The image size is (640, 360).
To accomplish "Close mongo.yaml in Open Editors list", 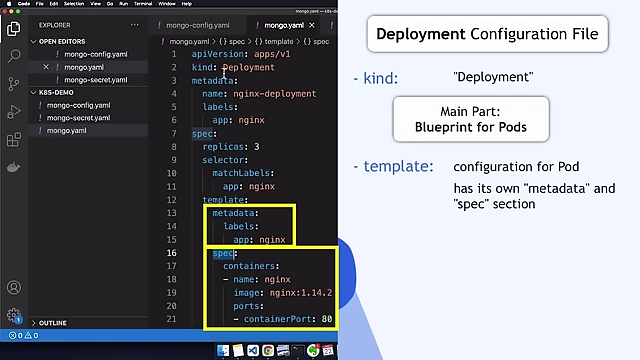I will tap(46, 67).
